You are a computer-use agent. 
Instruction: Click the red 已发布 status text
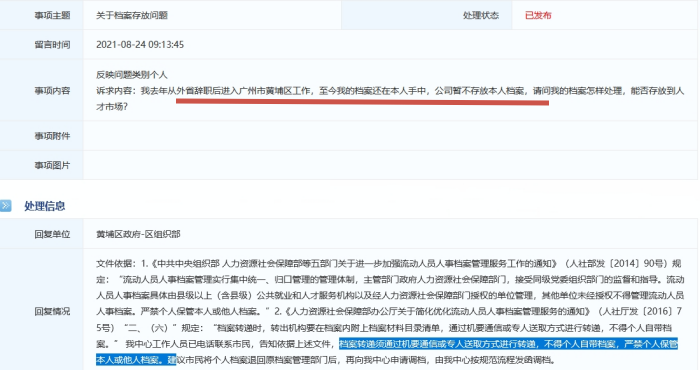(538, 15)
